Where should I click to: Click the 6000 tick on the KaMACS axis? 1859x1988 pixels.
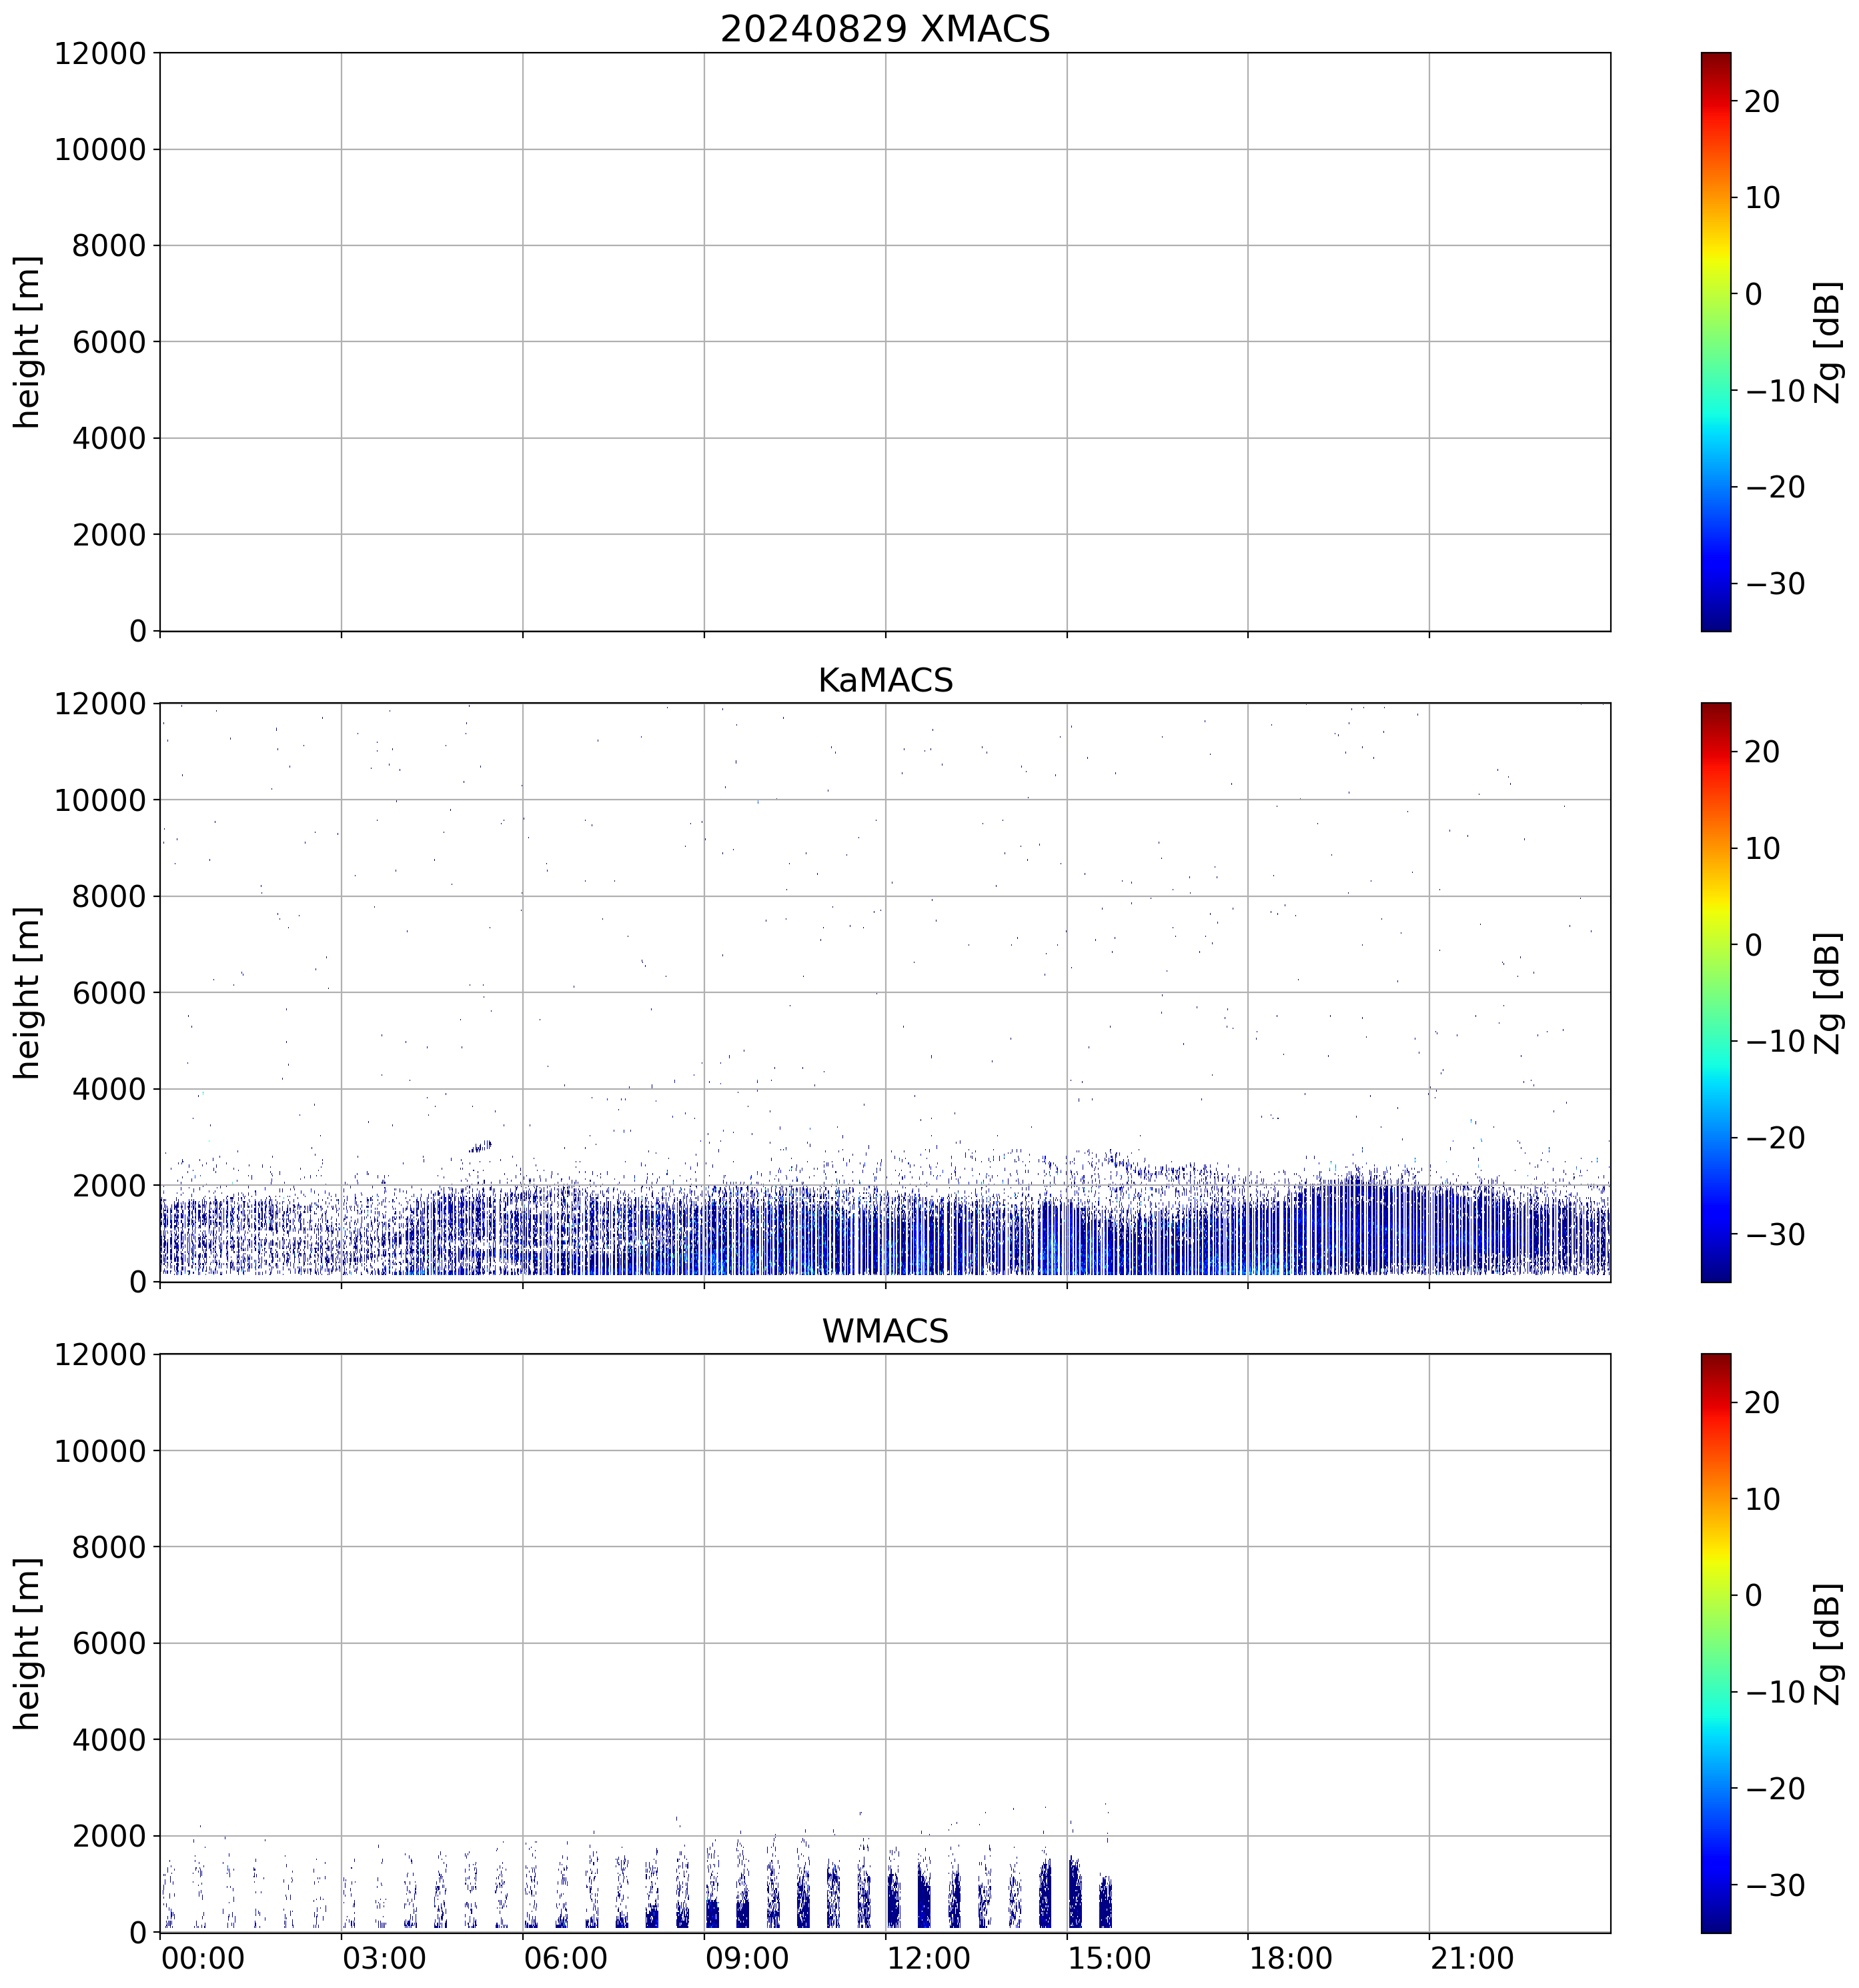[108, 992]
